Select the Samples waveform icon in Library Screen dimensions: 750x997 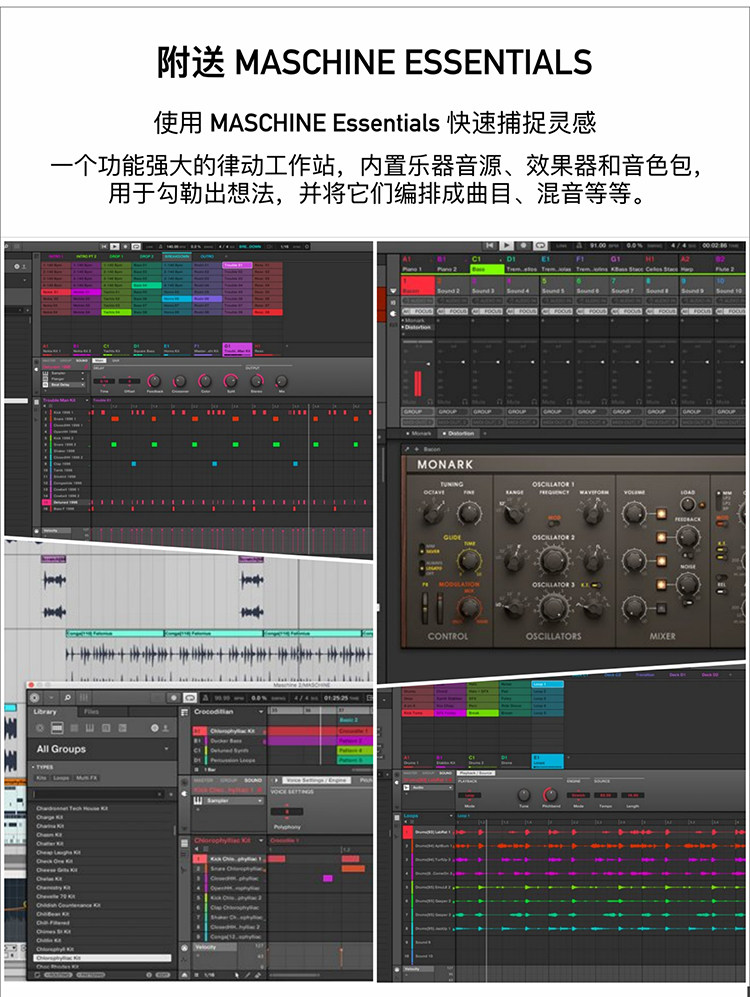123,728
